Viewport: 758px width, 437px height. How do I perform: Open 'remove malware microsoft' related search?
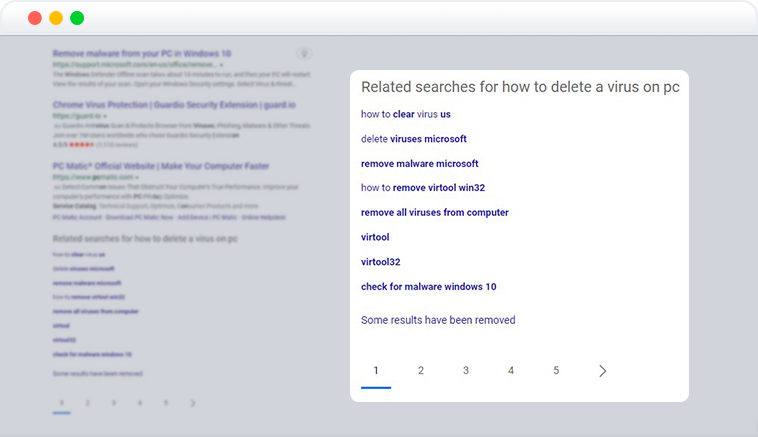420,163
